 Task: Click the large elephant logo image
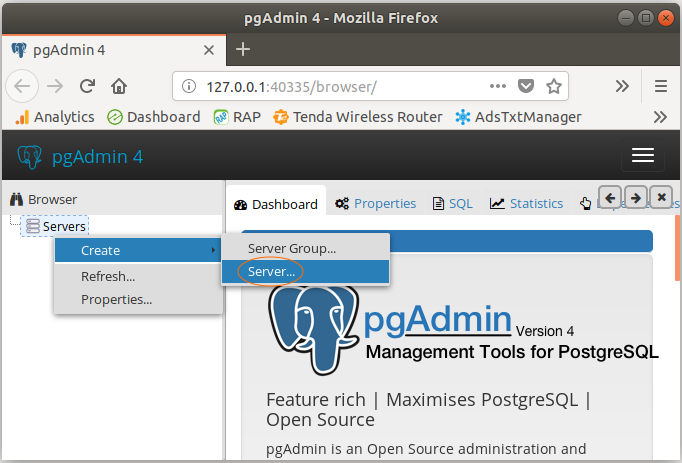pyautogui.click(x=314, y=329)
